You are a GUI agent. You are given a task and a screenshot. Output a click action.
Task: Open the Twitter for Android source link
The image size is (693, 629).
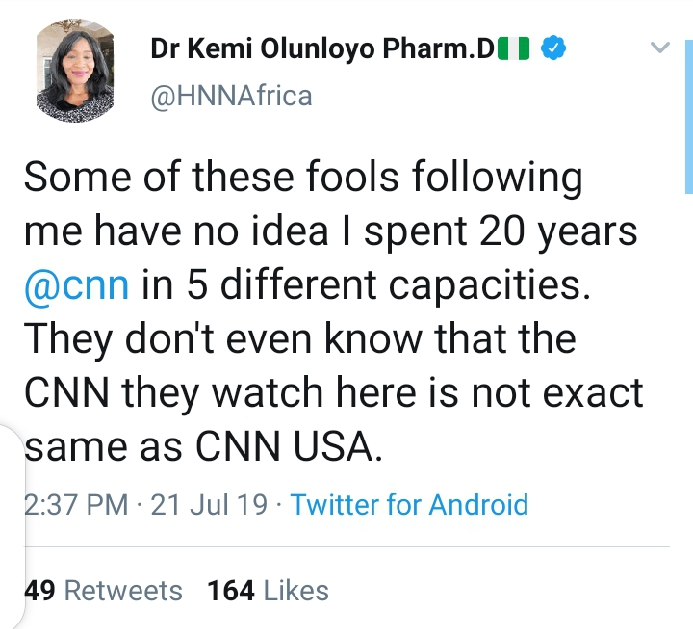tap(408, 504)
